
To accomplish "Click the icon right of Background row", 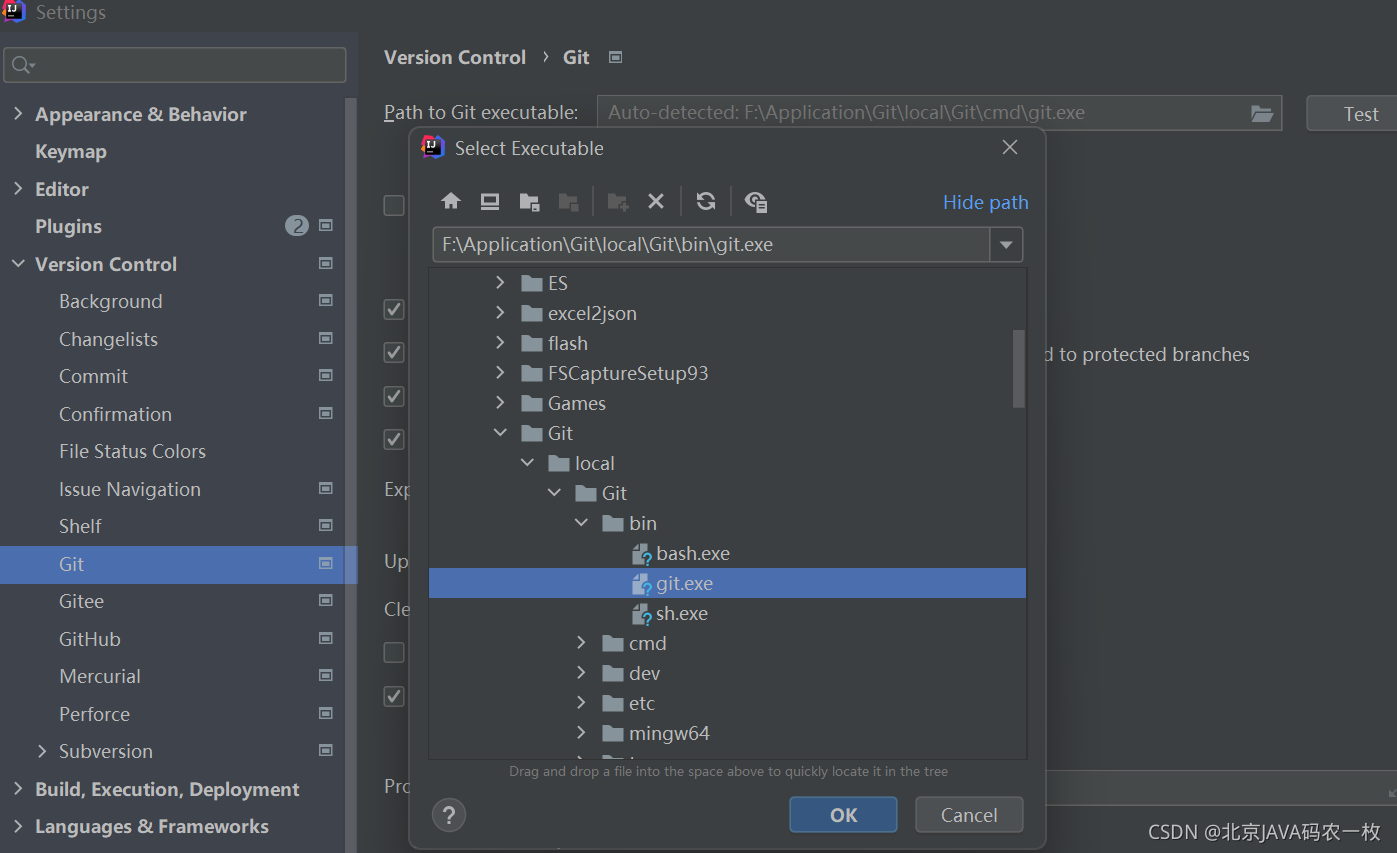I will point(325,301).
